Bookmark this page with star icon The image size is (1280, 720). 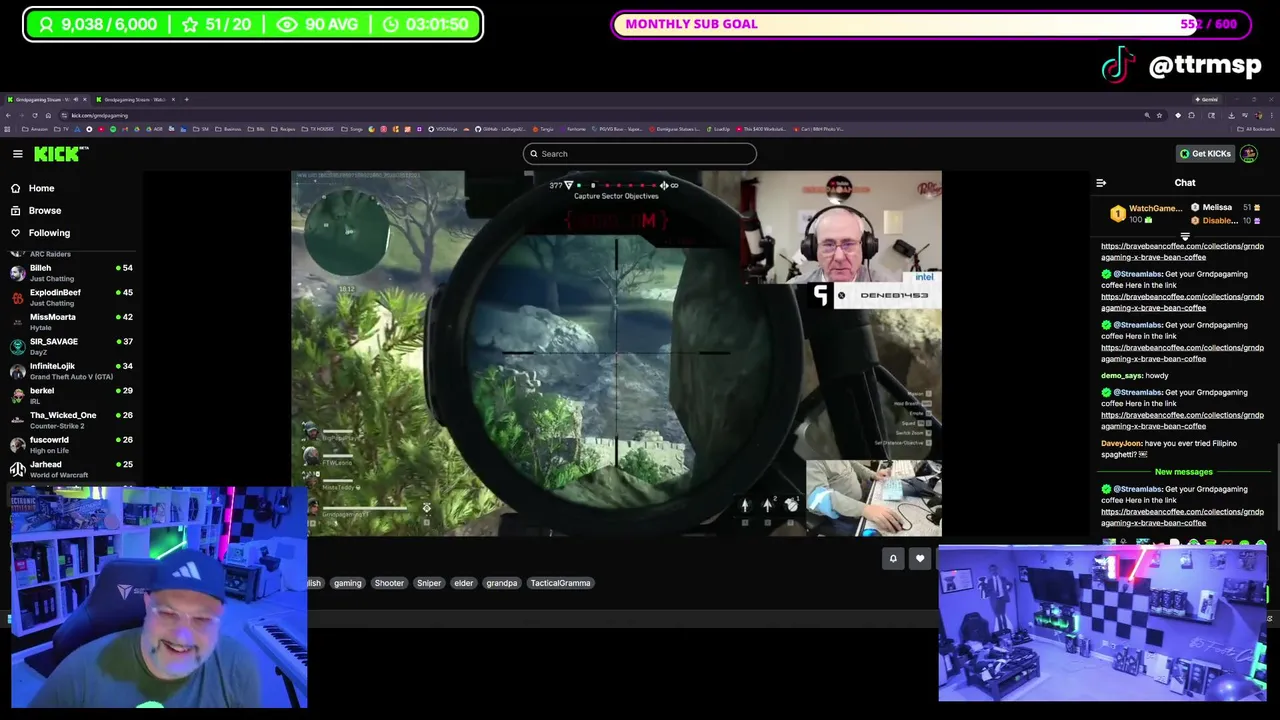[x=1159, y=115]
